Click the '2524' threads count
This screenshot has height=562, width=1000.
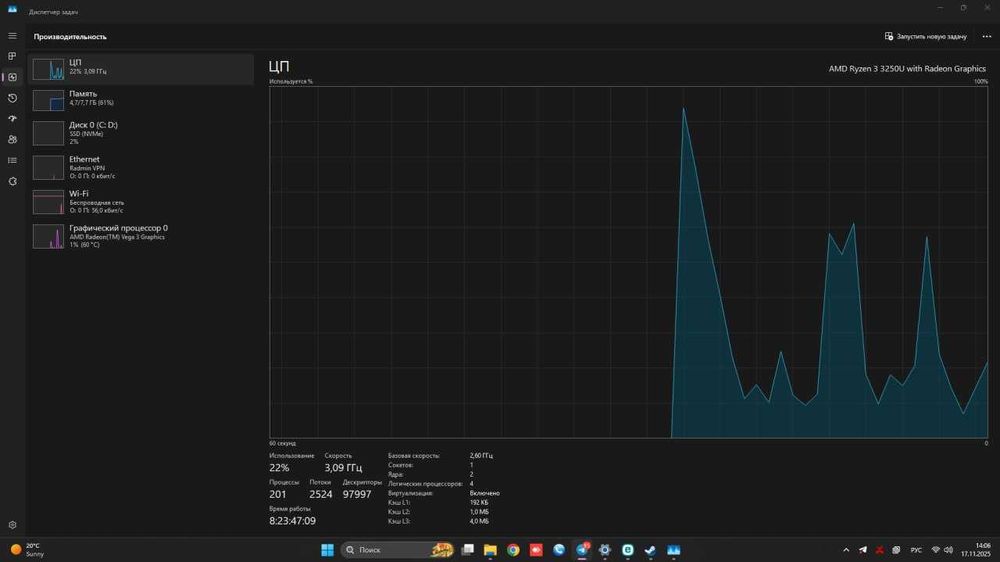[321, 494]
